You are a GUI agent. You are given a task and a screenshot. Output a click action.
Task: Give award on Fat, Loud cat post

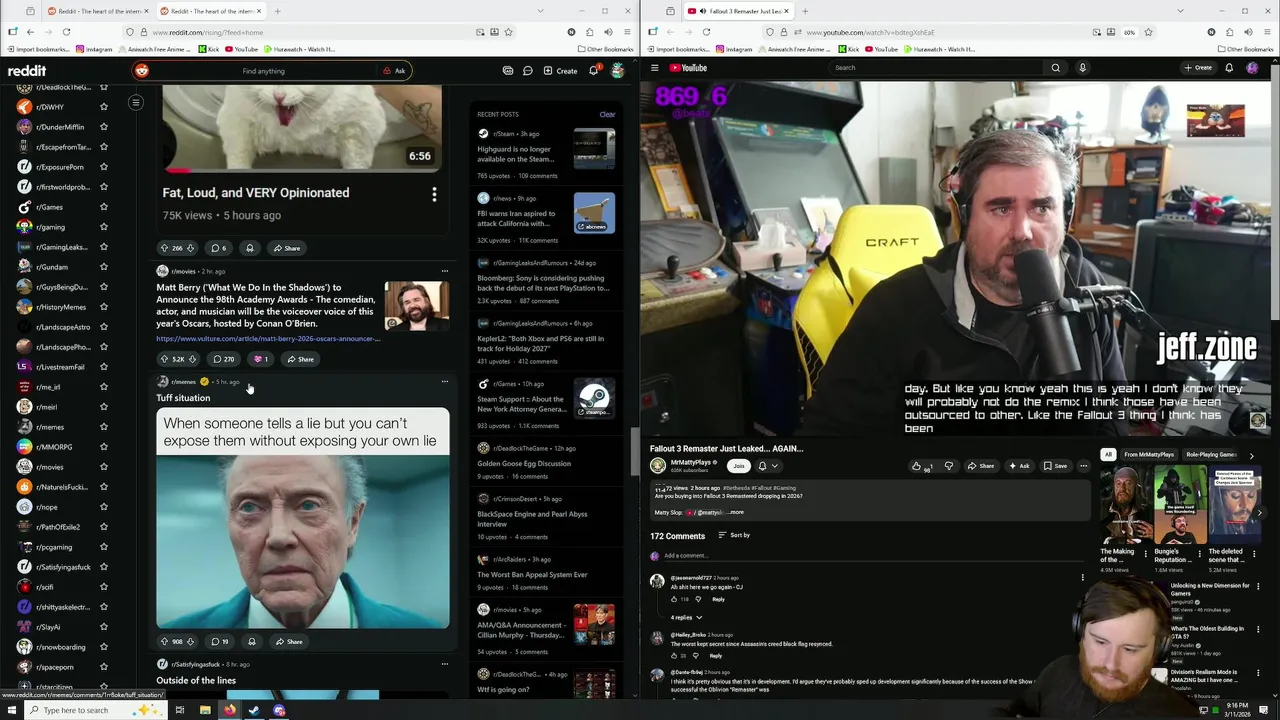click(250, 248)
